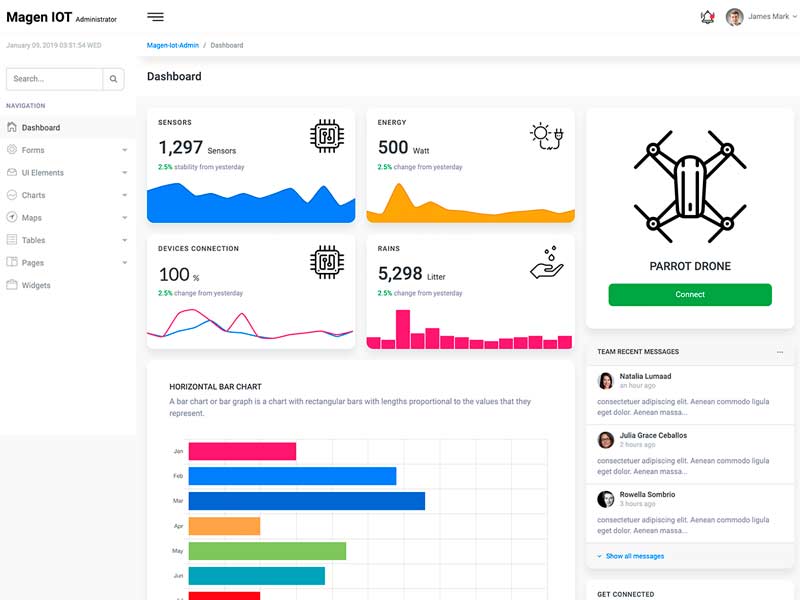This screenshot has width=800, height=600.
Task: Click the chevron beside Show all messages
Action: coord(599,556)
